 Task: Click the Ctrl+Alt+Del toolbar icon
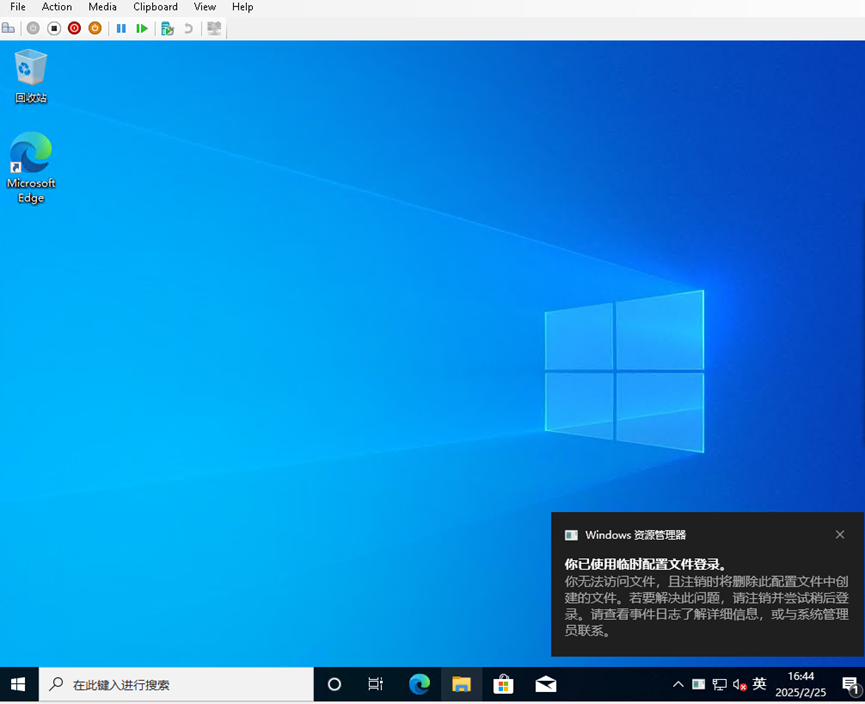8,28
